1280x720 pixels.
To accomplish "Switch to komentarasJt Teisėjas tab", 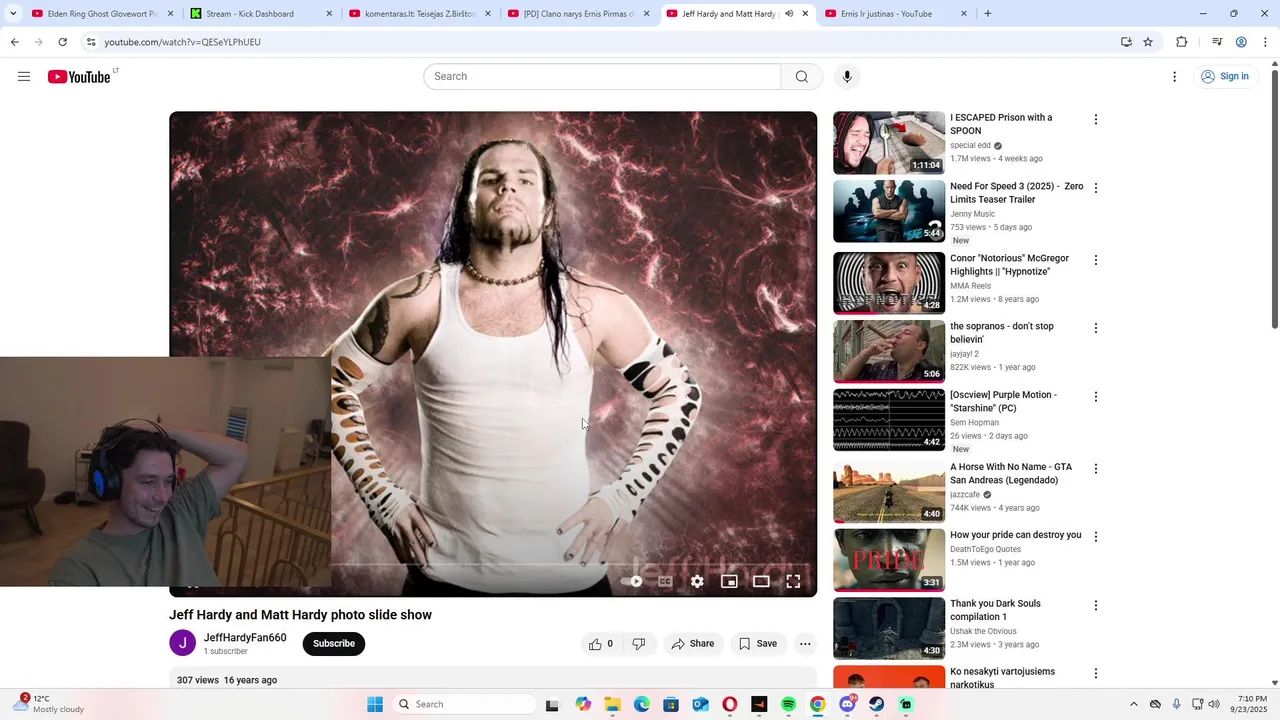I will [x=420, y=14].
